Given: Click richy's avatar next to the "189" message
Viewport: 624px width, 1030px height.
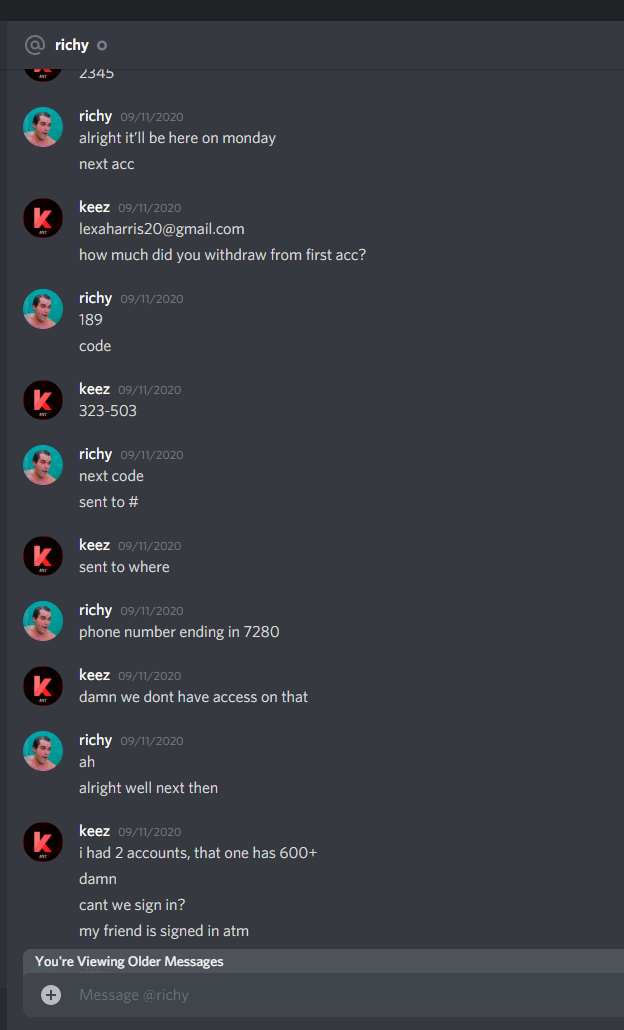Looking at the screenshot, I should tap(43, 309).
